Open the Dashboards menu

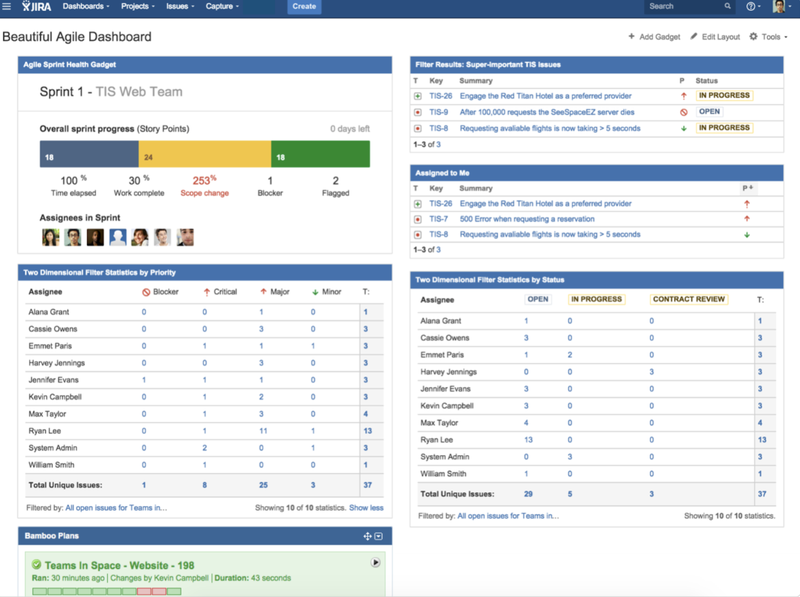86,6
